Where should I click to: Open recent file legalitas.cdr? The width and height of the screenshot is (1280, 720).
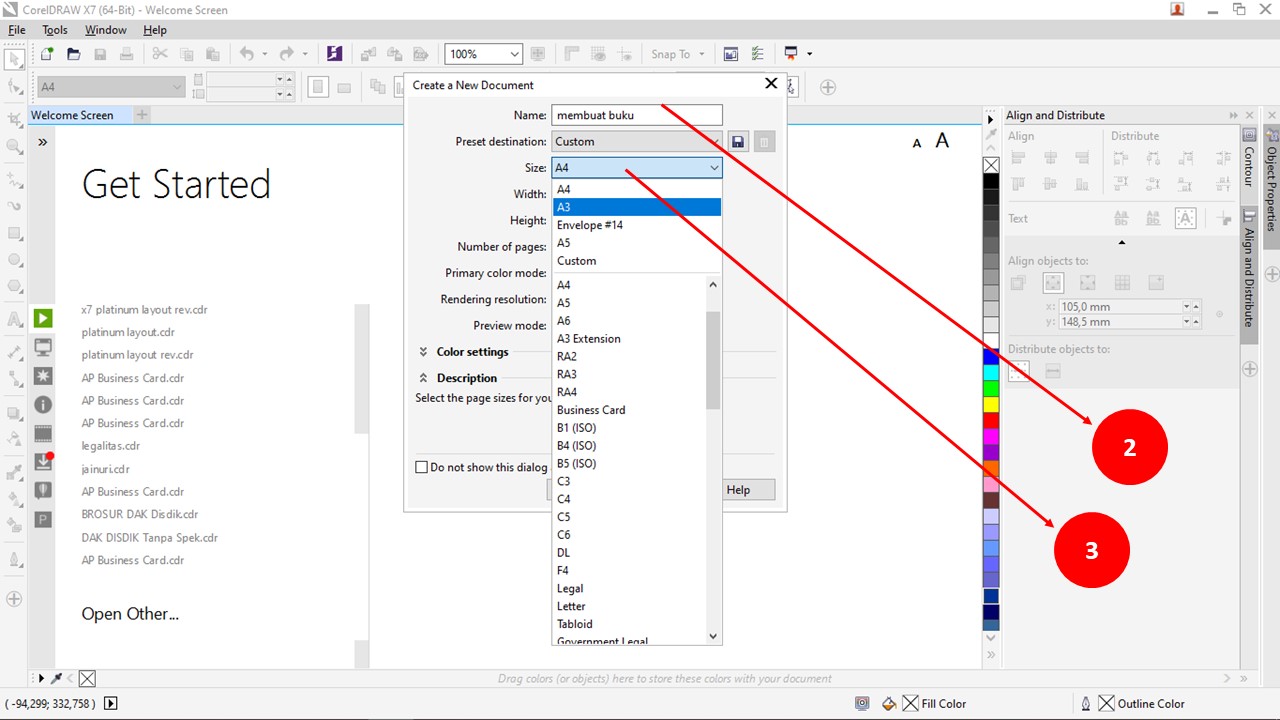click(x=111, y=446)
